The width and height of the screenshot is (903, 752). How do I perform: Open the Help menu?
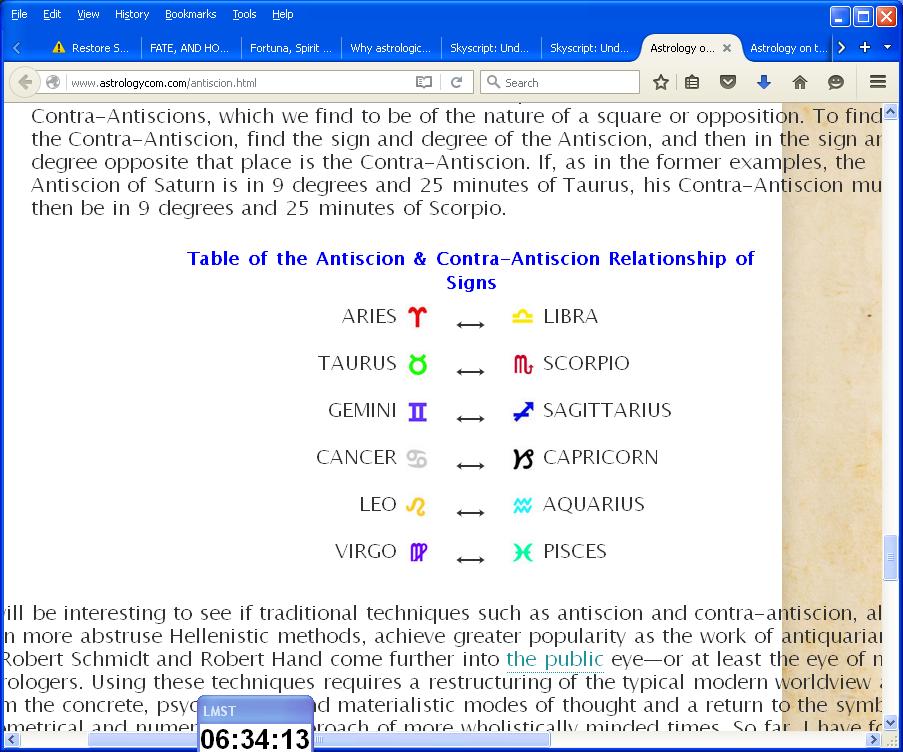coord(283,14)
